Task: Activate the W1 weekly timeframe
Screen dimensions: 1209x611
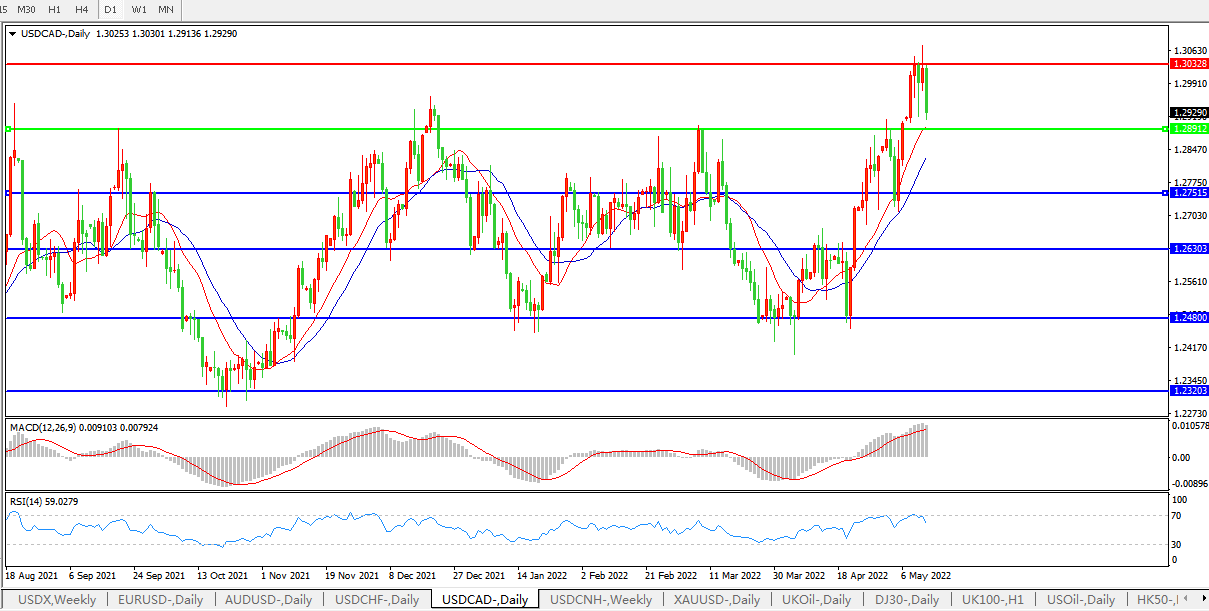Action: 139,9
